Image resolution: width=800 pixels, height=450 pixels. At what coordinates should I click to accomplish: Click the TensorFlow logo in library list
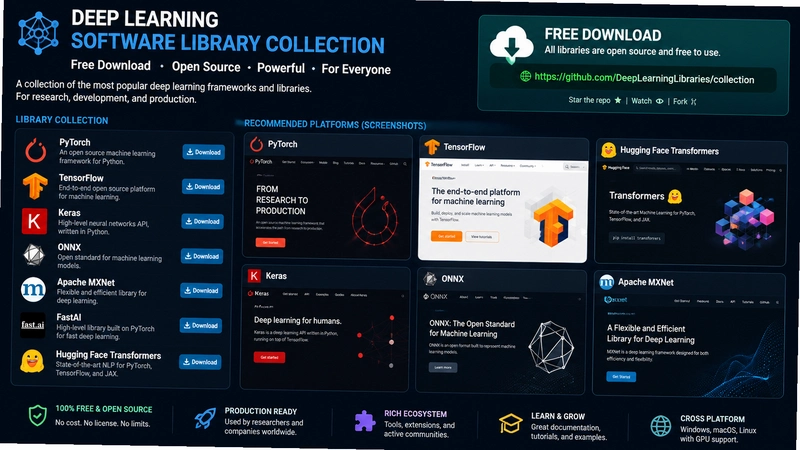click(35, 186)
